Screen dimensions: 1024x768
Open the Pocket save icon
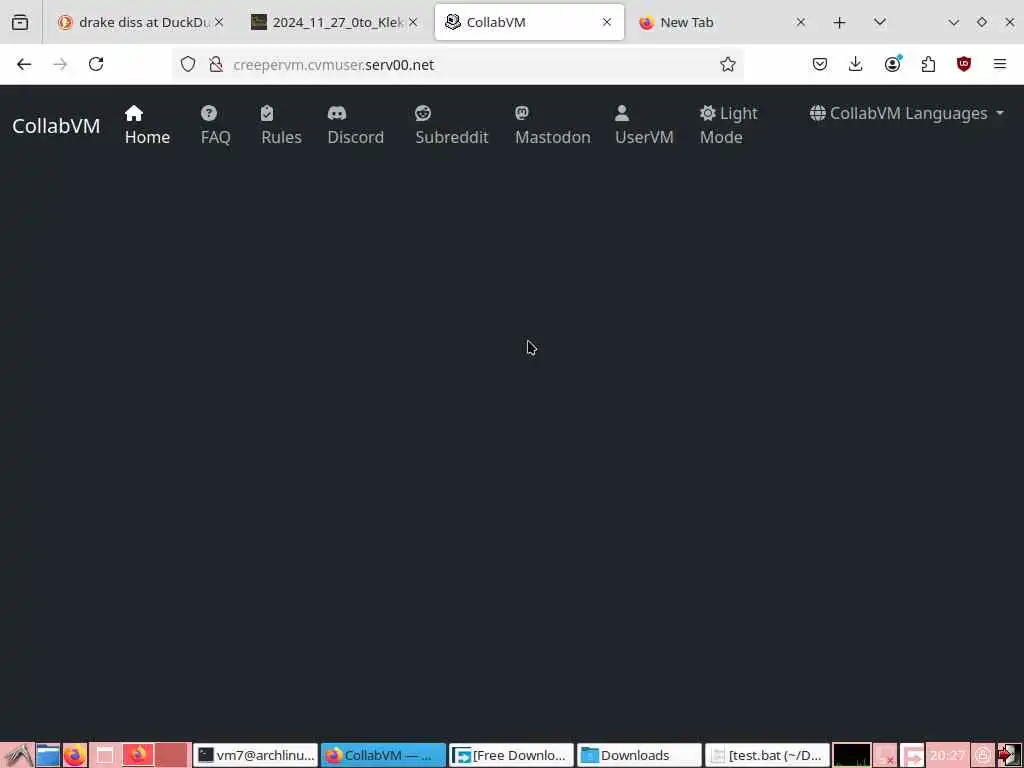[x=820, y=64]
